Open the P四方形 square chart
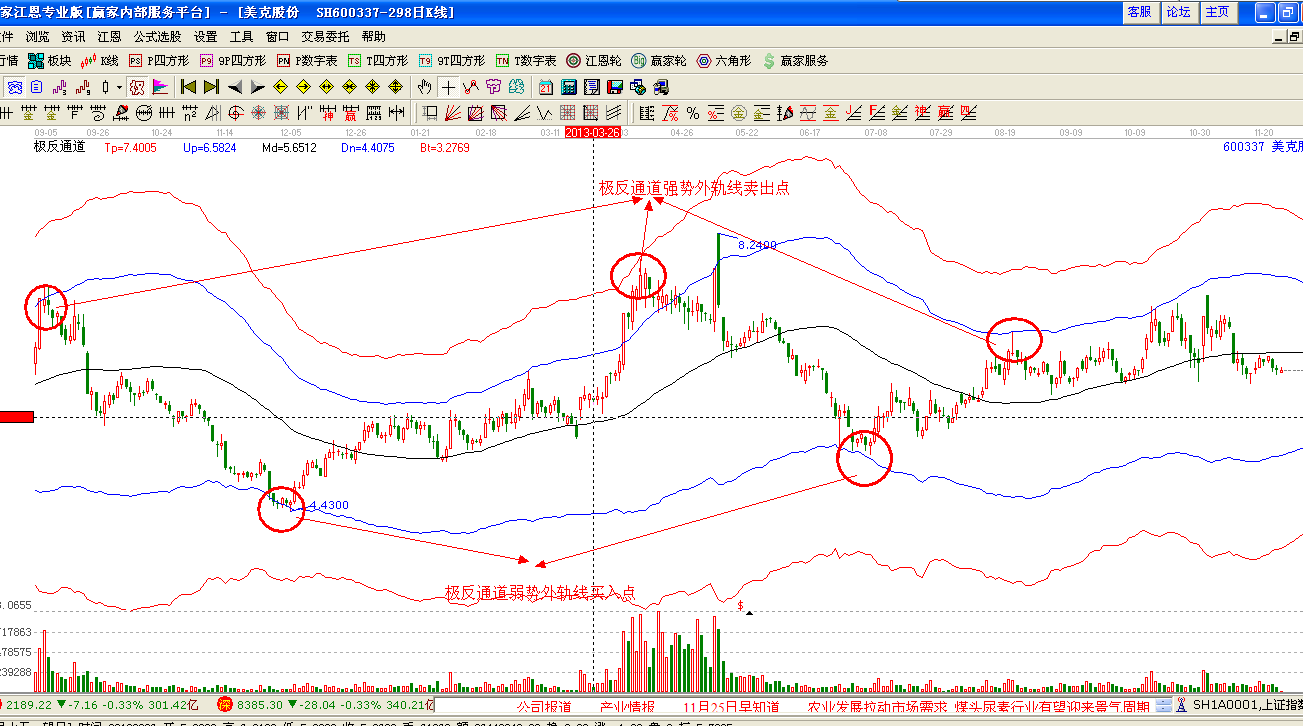The width and height of the screenshot is (1303, 726). pos(158,61)
